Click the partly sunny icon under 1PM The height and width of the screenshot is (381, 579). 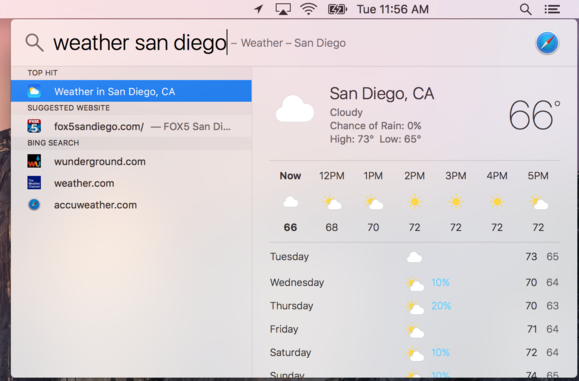[x=373, y=202]
